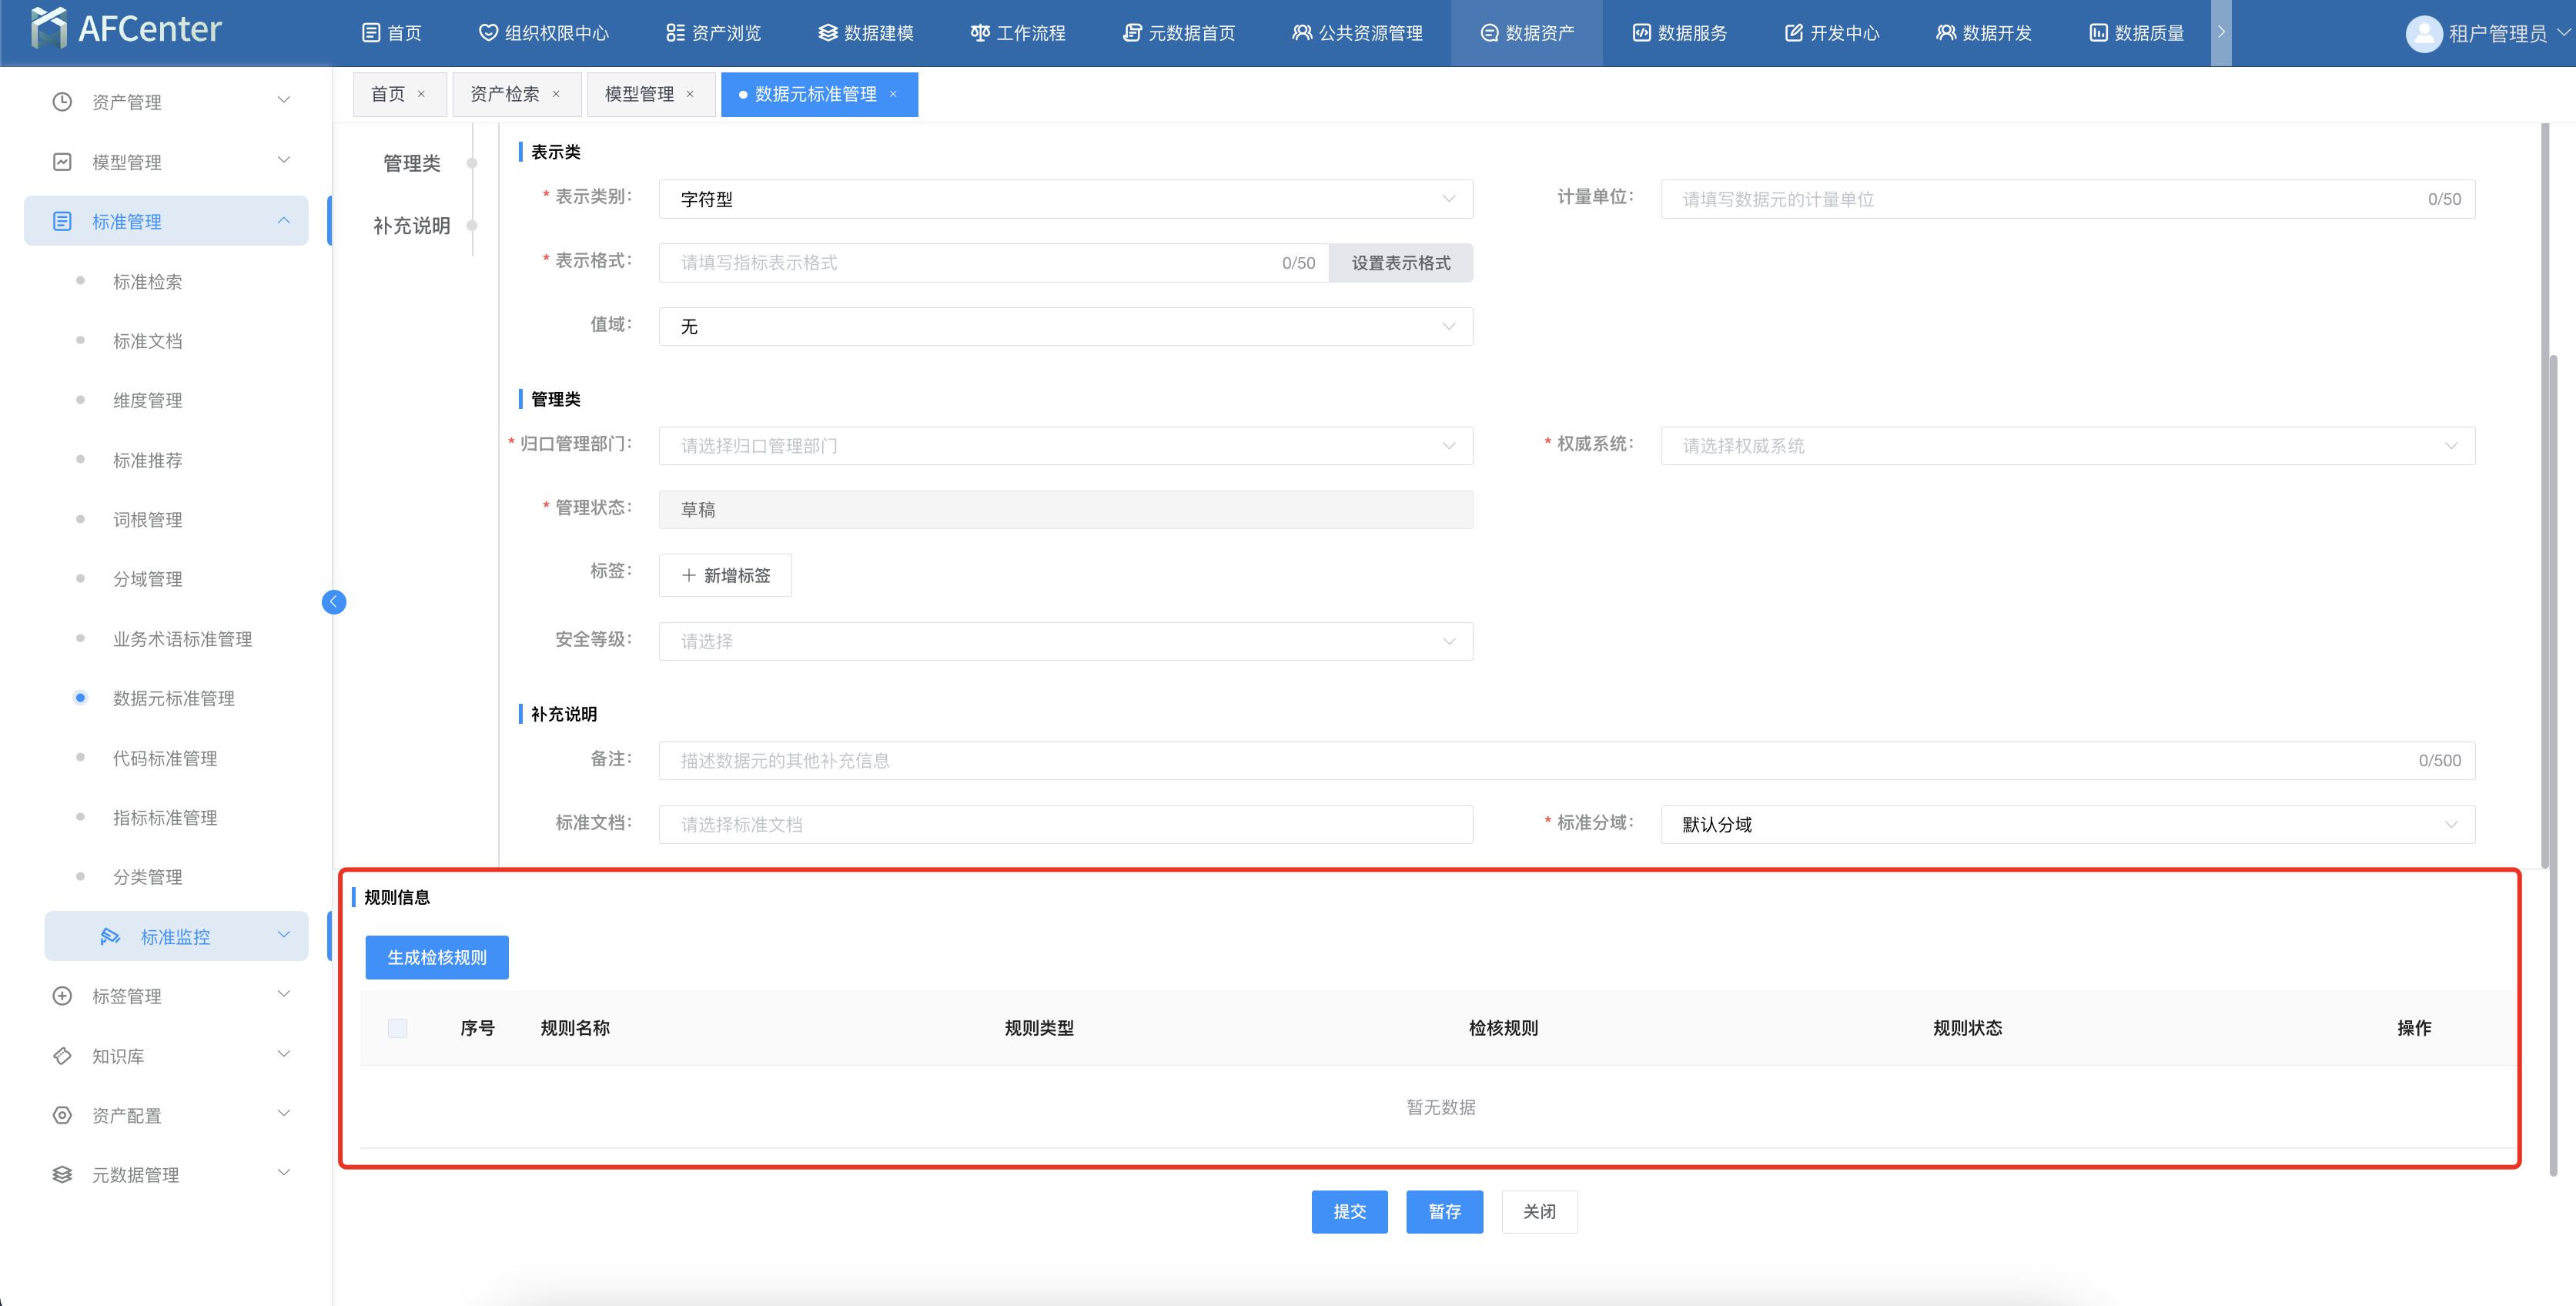Go to 标准检索 in the sidebar

click(148, 282)
